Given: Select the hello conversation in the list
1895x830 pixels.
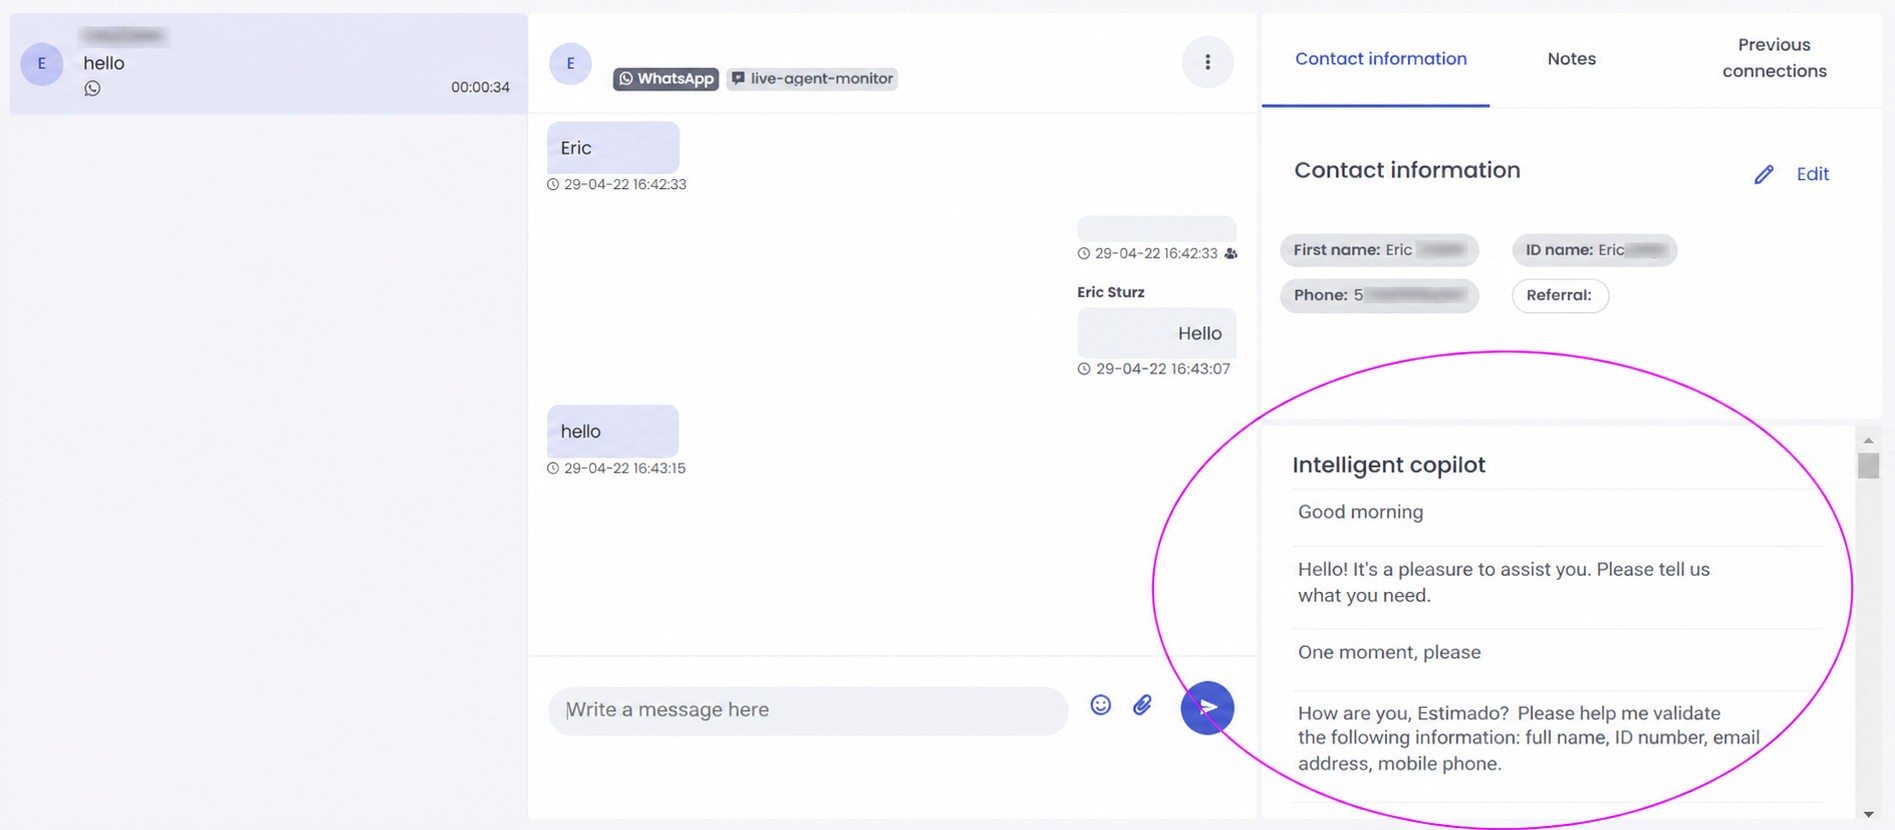Looking at the screenshot, I should [x=268, y=64].
